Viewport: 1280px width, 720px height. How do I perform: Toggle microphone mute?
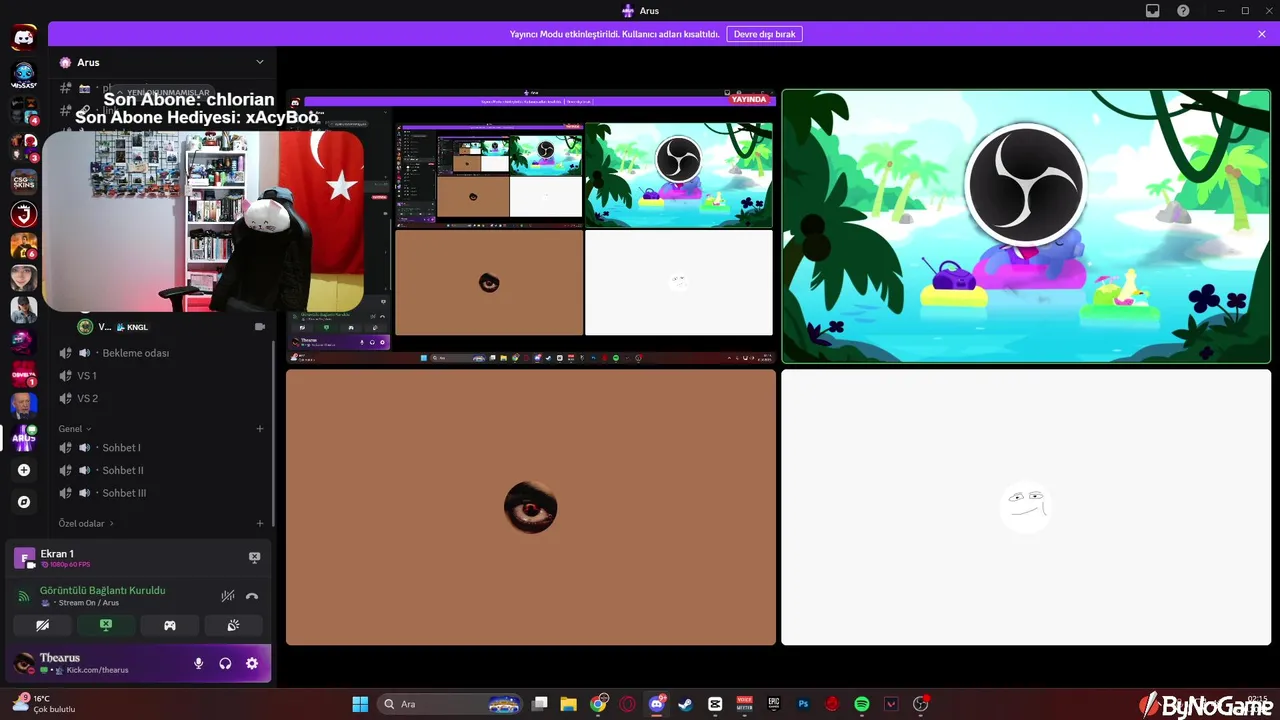point(198,663)
